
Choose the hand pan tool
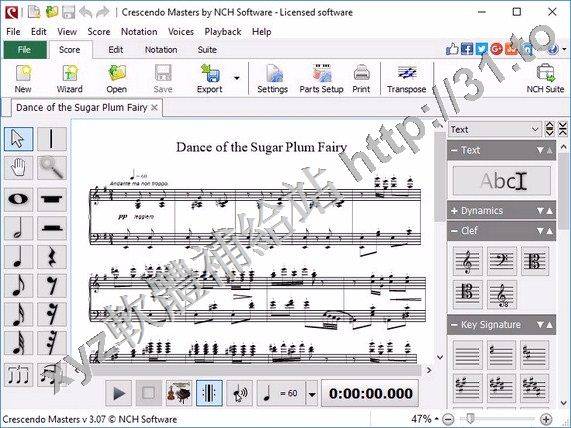tap(19, 168)
